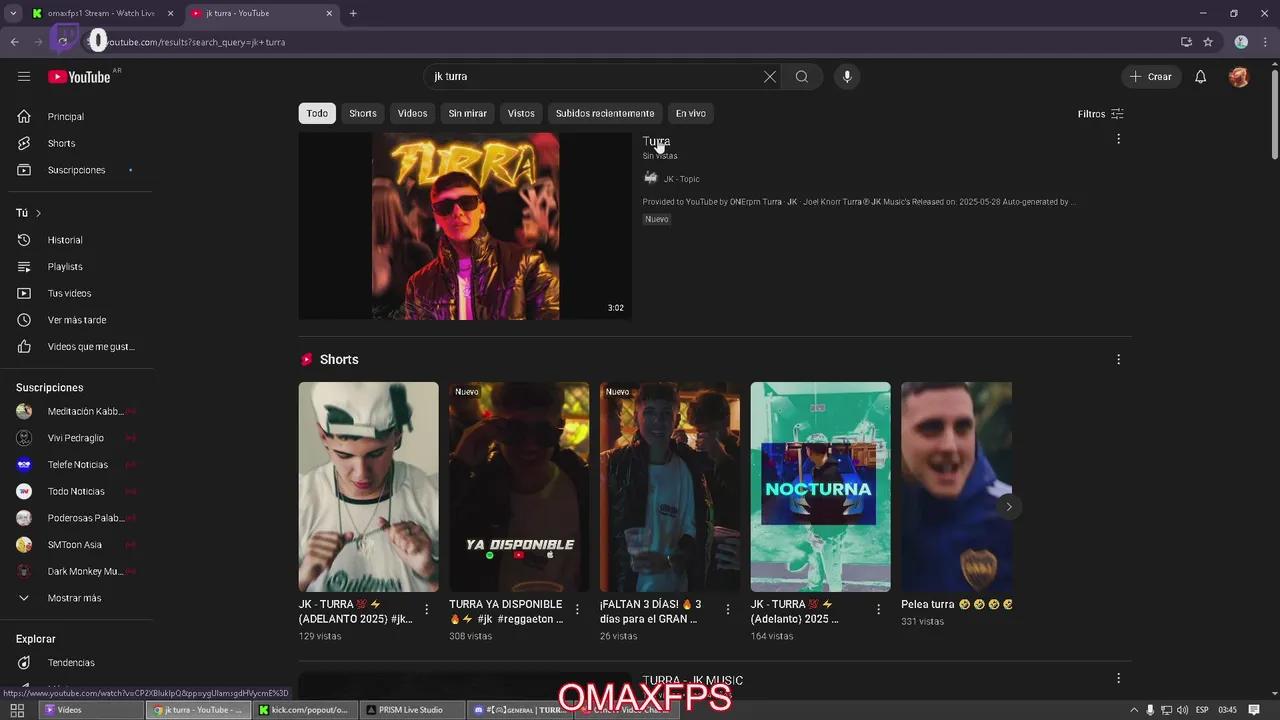Select the Shorts filter chip

tap(363, 113)
